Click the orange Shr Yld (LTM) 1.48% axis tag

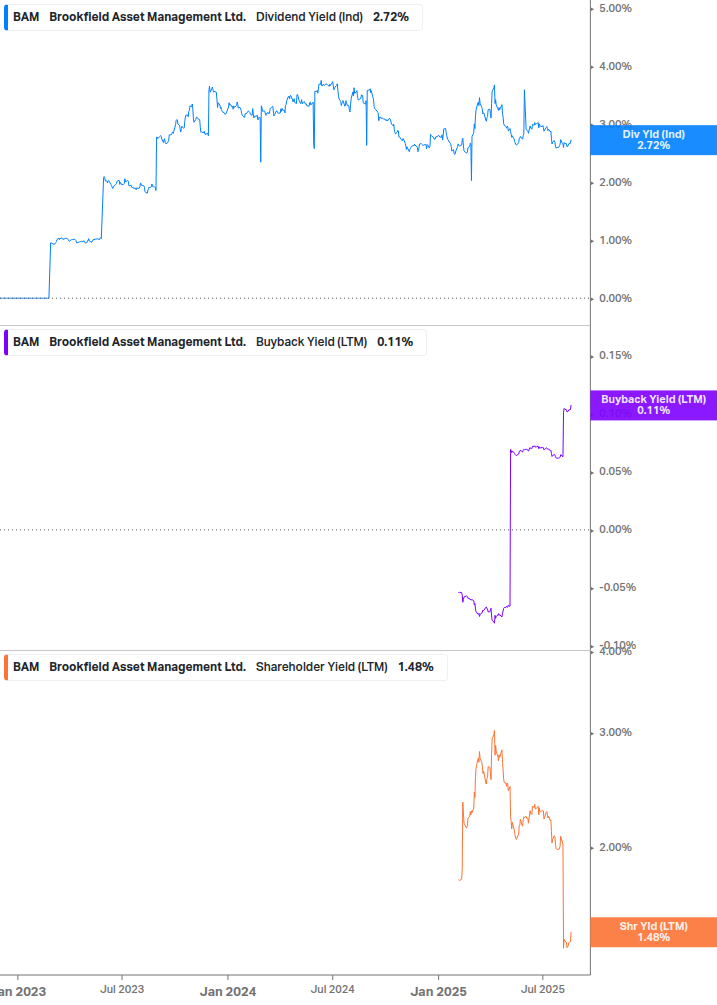(x=654, y=932)
